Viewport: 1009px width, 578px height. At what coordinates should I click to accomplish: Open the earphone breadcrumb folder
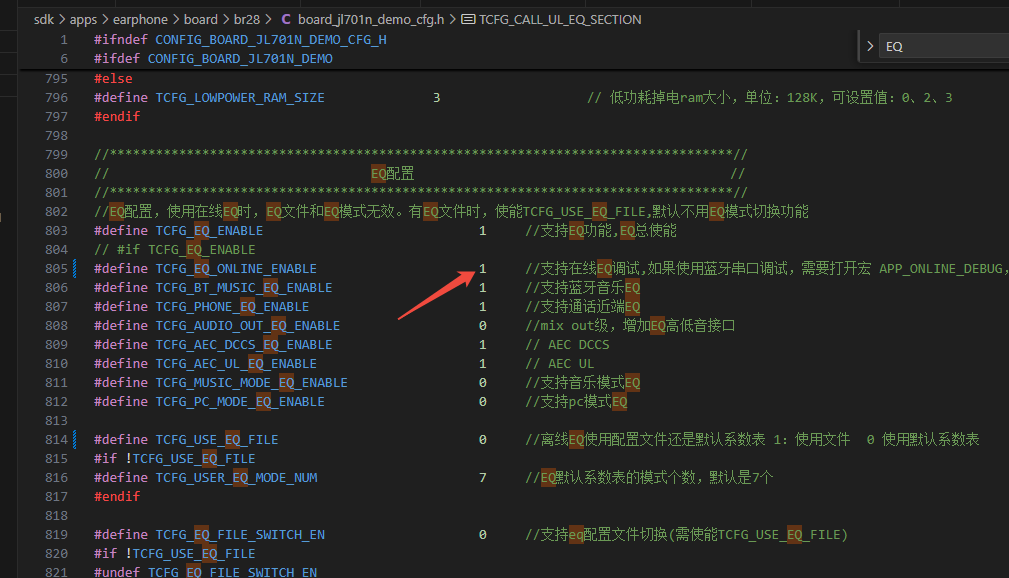pos(140,19)
